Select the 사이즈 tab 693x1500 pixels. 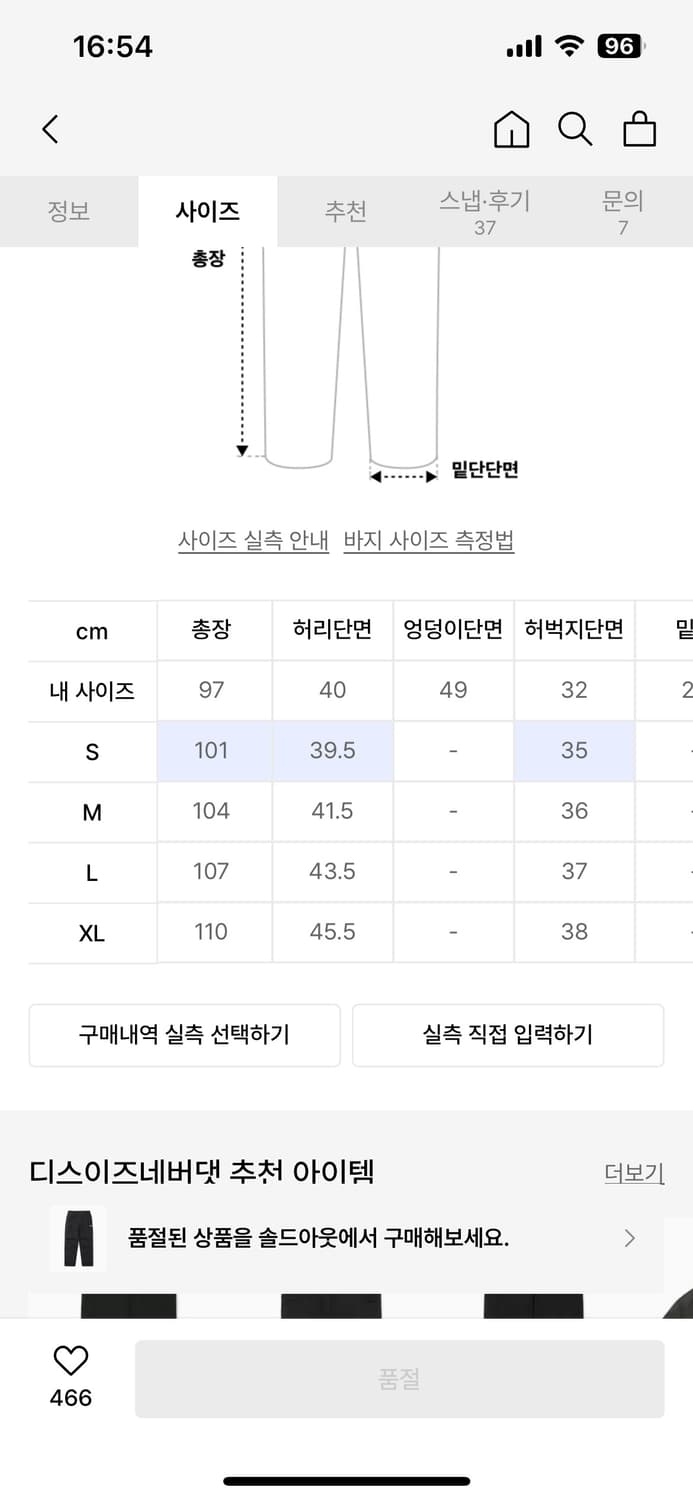[x=207, y=211]
